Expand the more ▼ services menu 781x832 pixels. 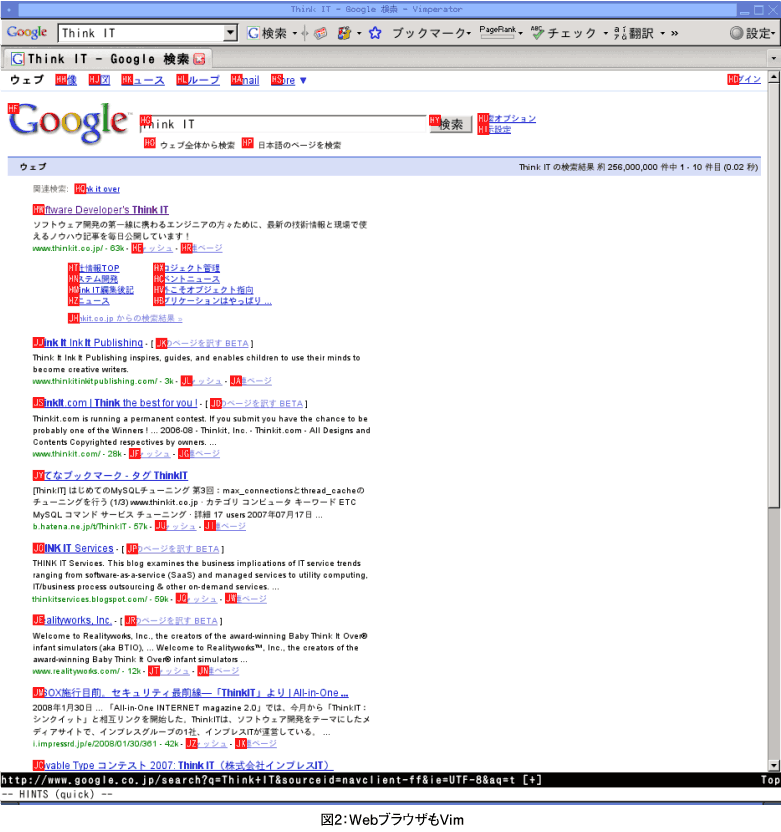click(289, 80)
